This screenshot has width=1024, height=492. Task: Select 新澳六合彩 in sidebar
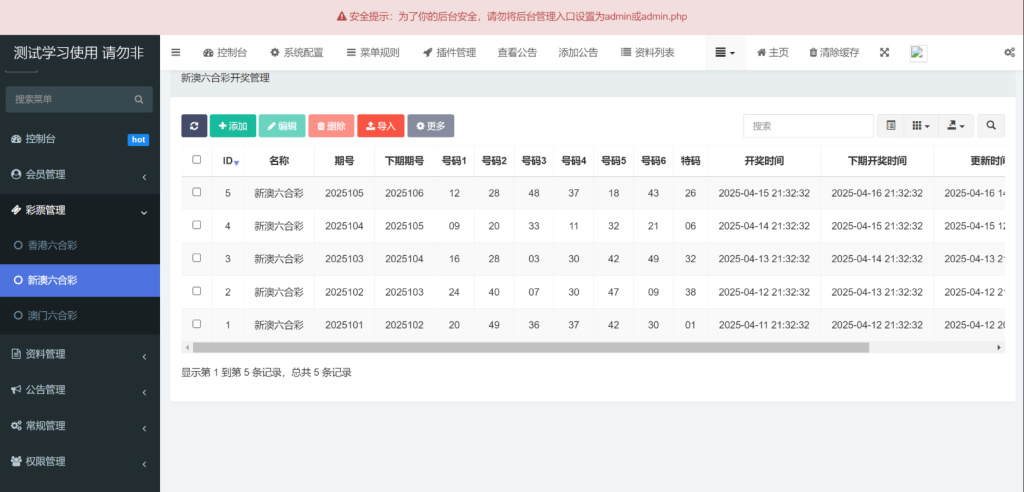pos(80,280)
